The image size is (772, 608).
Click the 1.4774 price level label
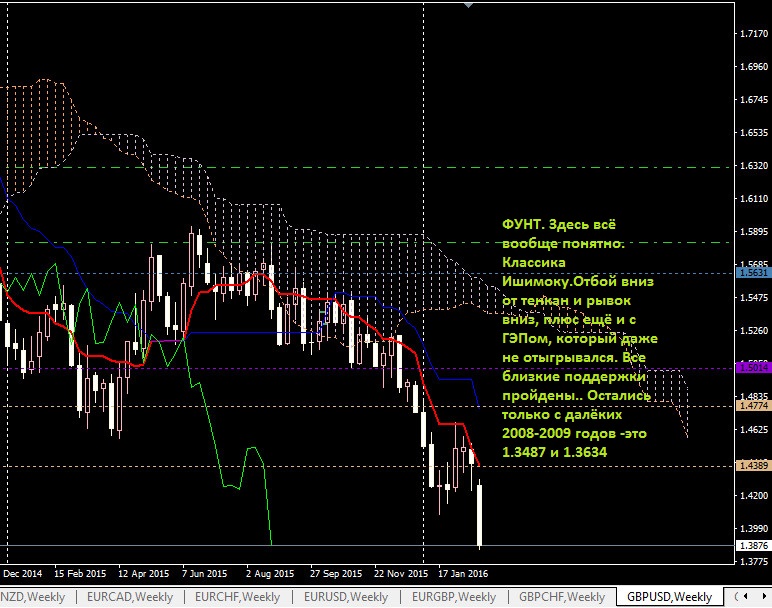tap(753, 406)
